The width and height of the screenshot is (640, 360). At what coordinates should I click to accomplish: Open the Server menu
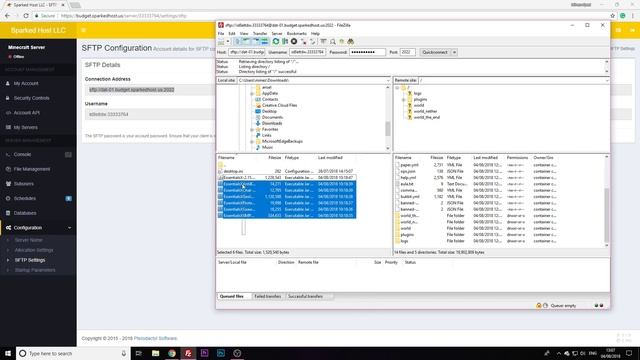pyautogui.click(x=277, y=33)
